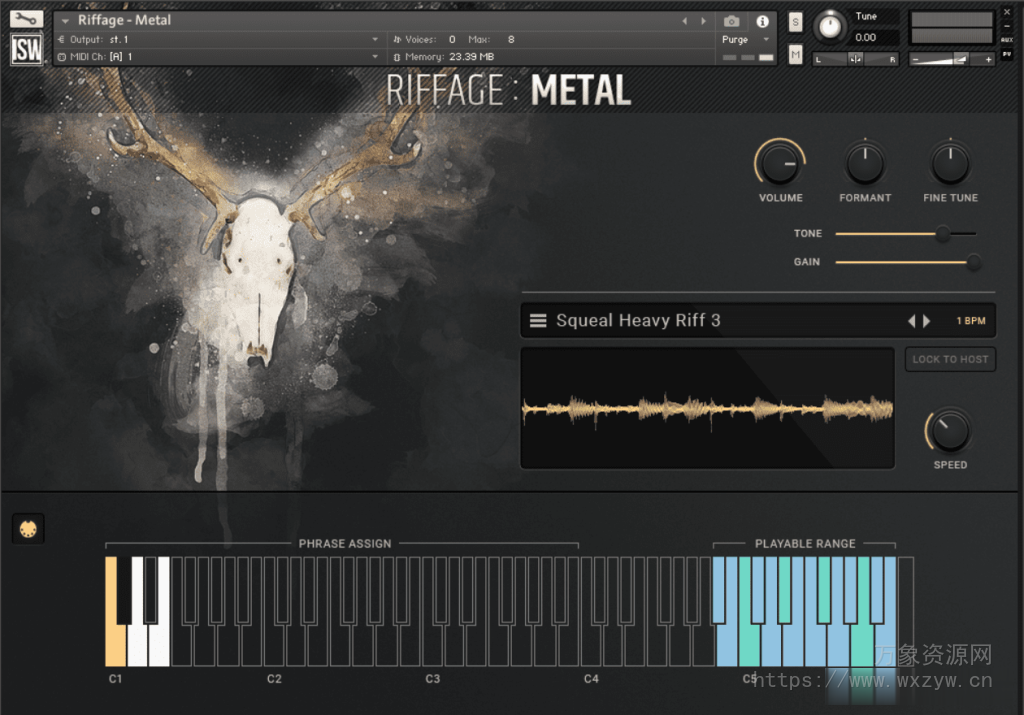Click the ISW logo
This screenshot has width=1024, height=715.
click(x=25, y=48)
